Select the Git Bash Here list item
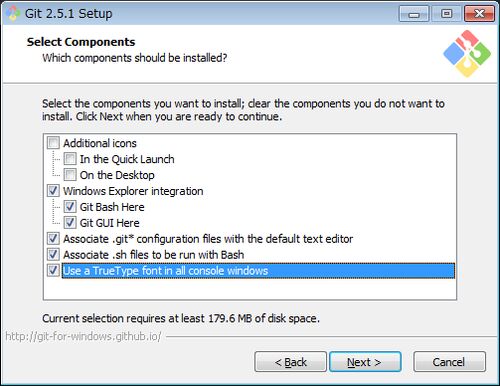The image size is (500, 386). click(112, 207)
